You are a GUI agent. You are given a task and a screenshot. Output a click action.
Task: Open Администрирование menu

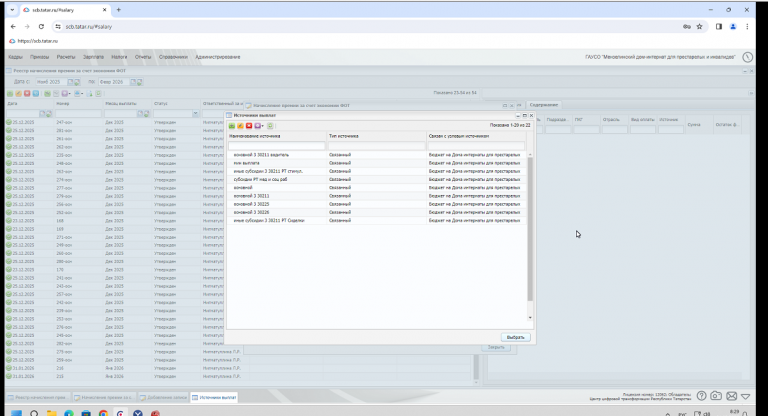(217, 57)
